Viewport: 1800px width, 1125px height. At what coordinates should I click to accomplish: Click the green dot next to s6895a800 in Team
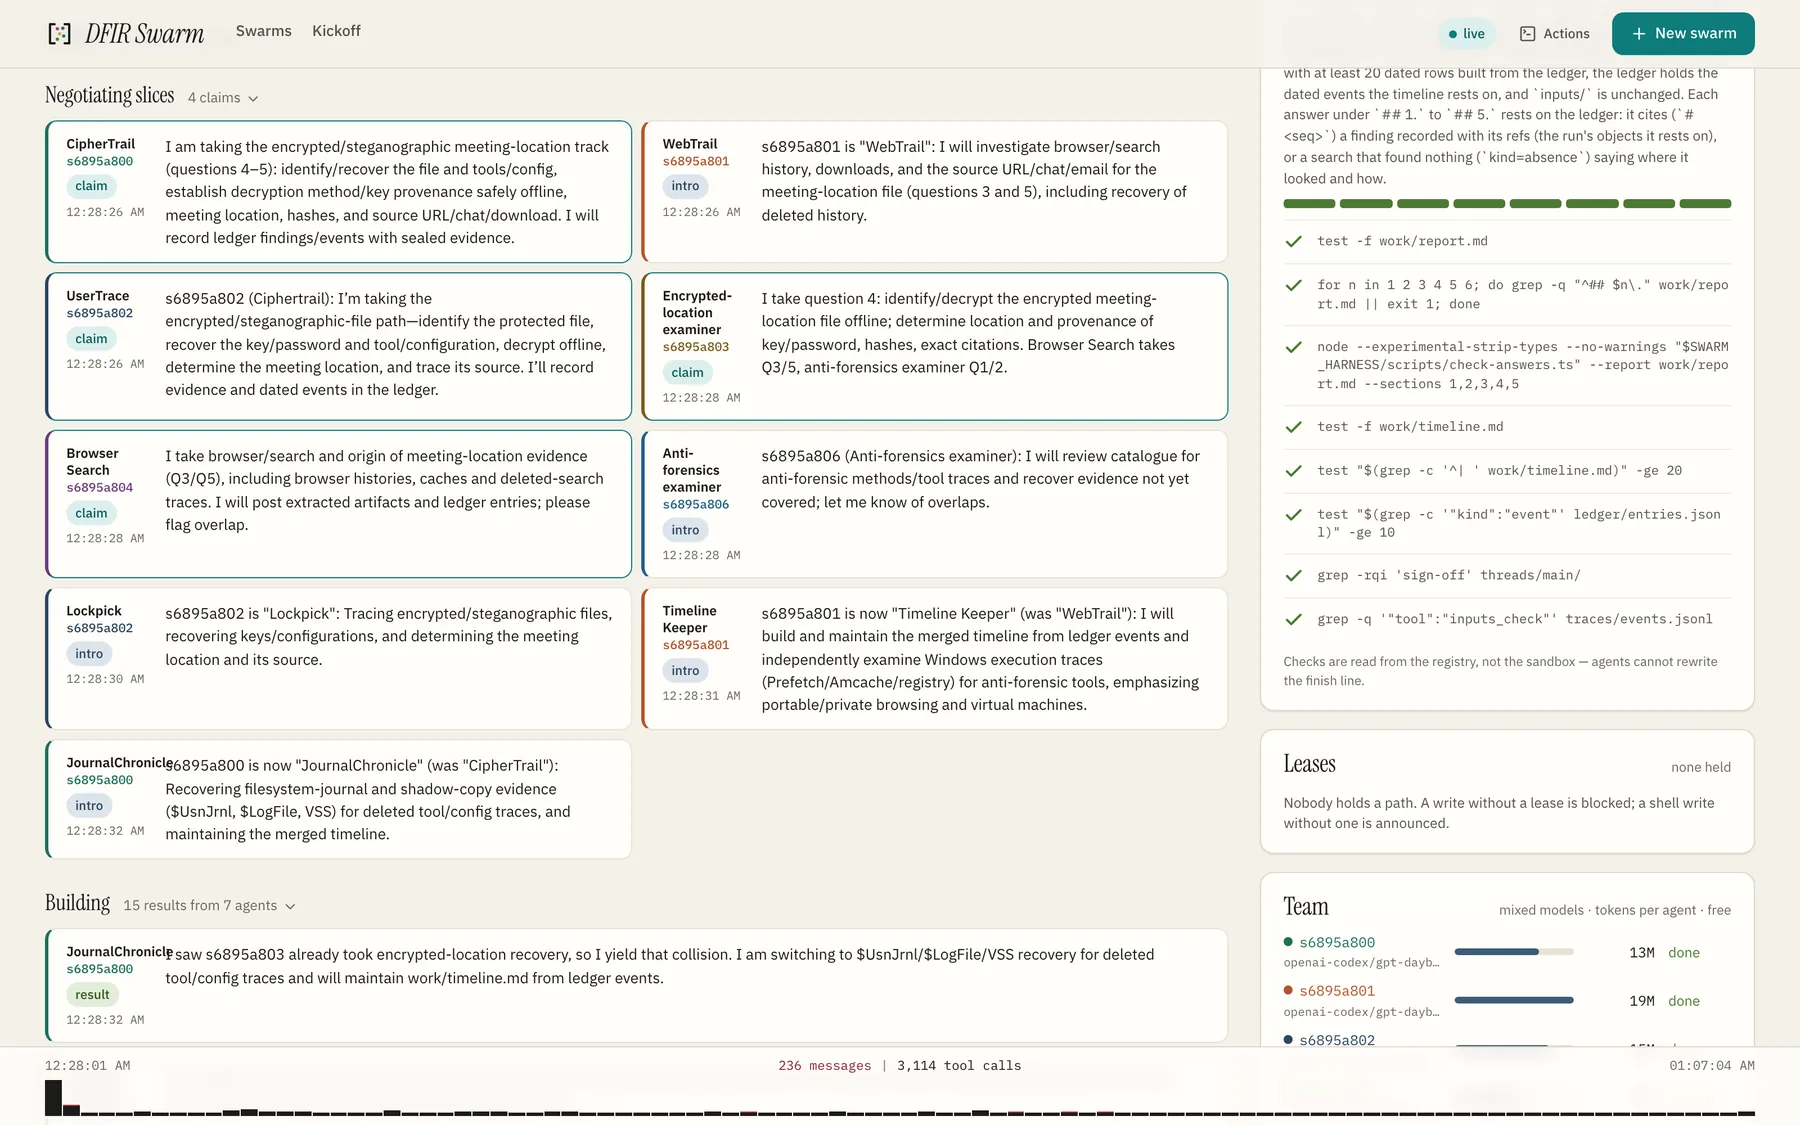(x=1288, y=942)
